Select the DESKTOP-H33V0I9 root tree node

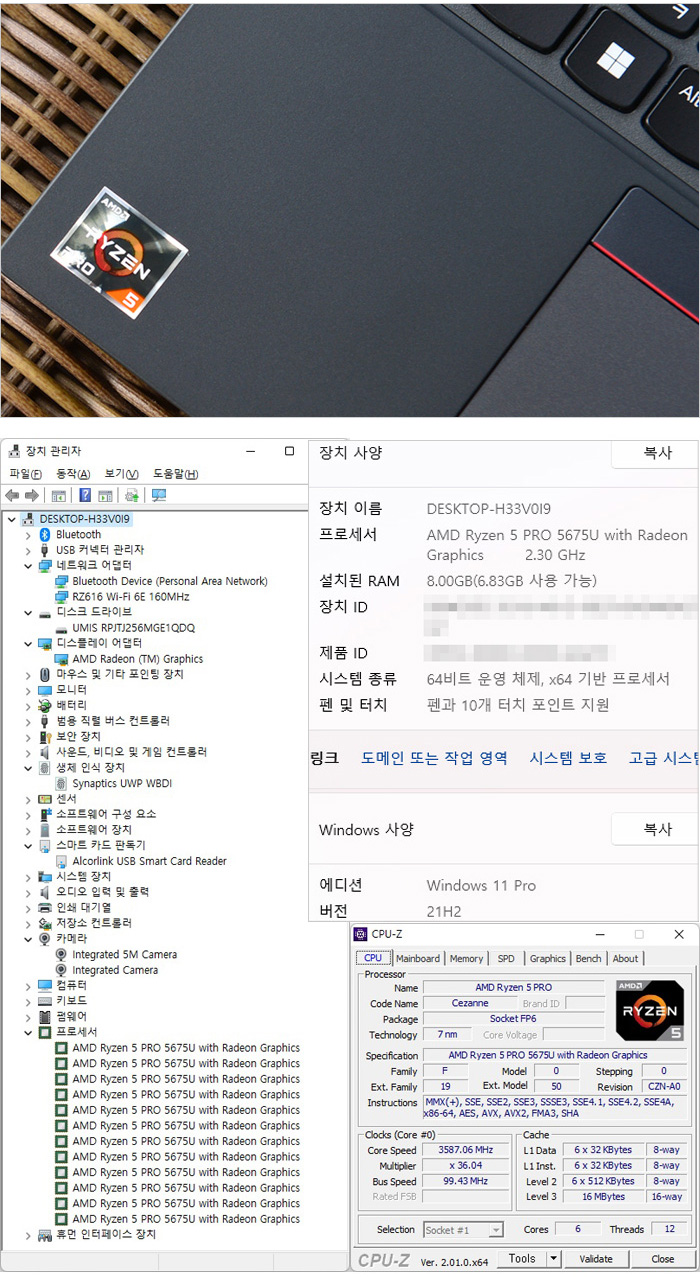85,519
